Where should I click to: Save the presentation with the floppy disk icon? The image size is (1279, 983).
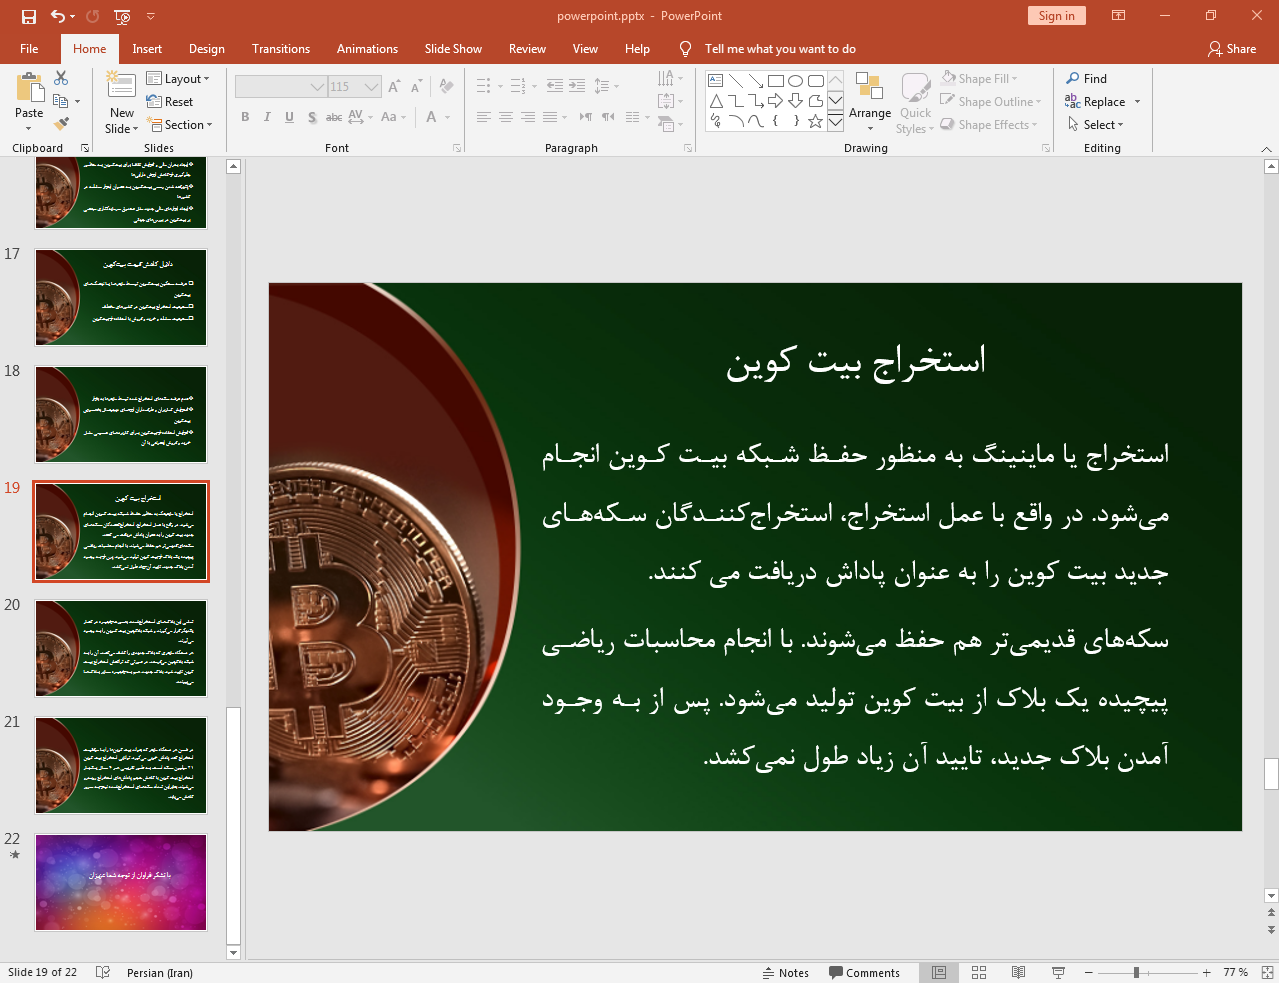tap(28, 16)
